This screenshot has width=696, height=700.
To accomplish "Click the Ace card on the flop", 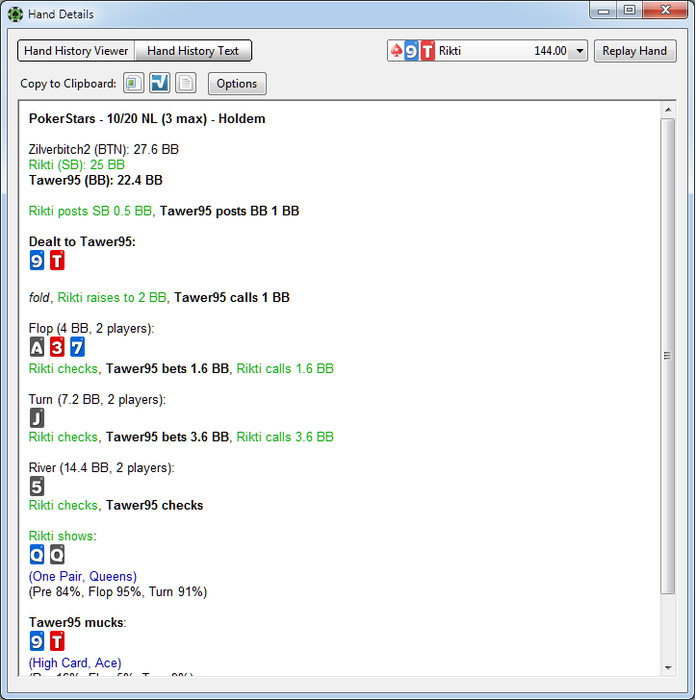I will pos(37,347).
